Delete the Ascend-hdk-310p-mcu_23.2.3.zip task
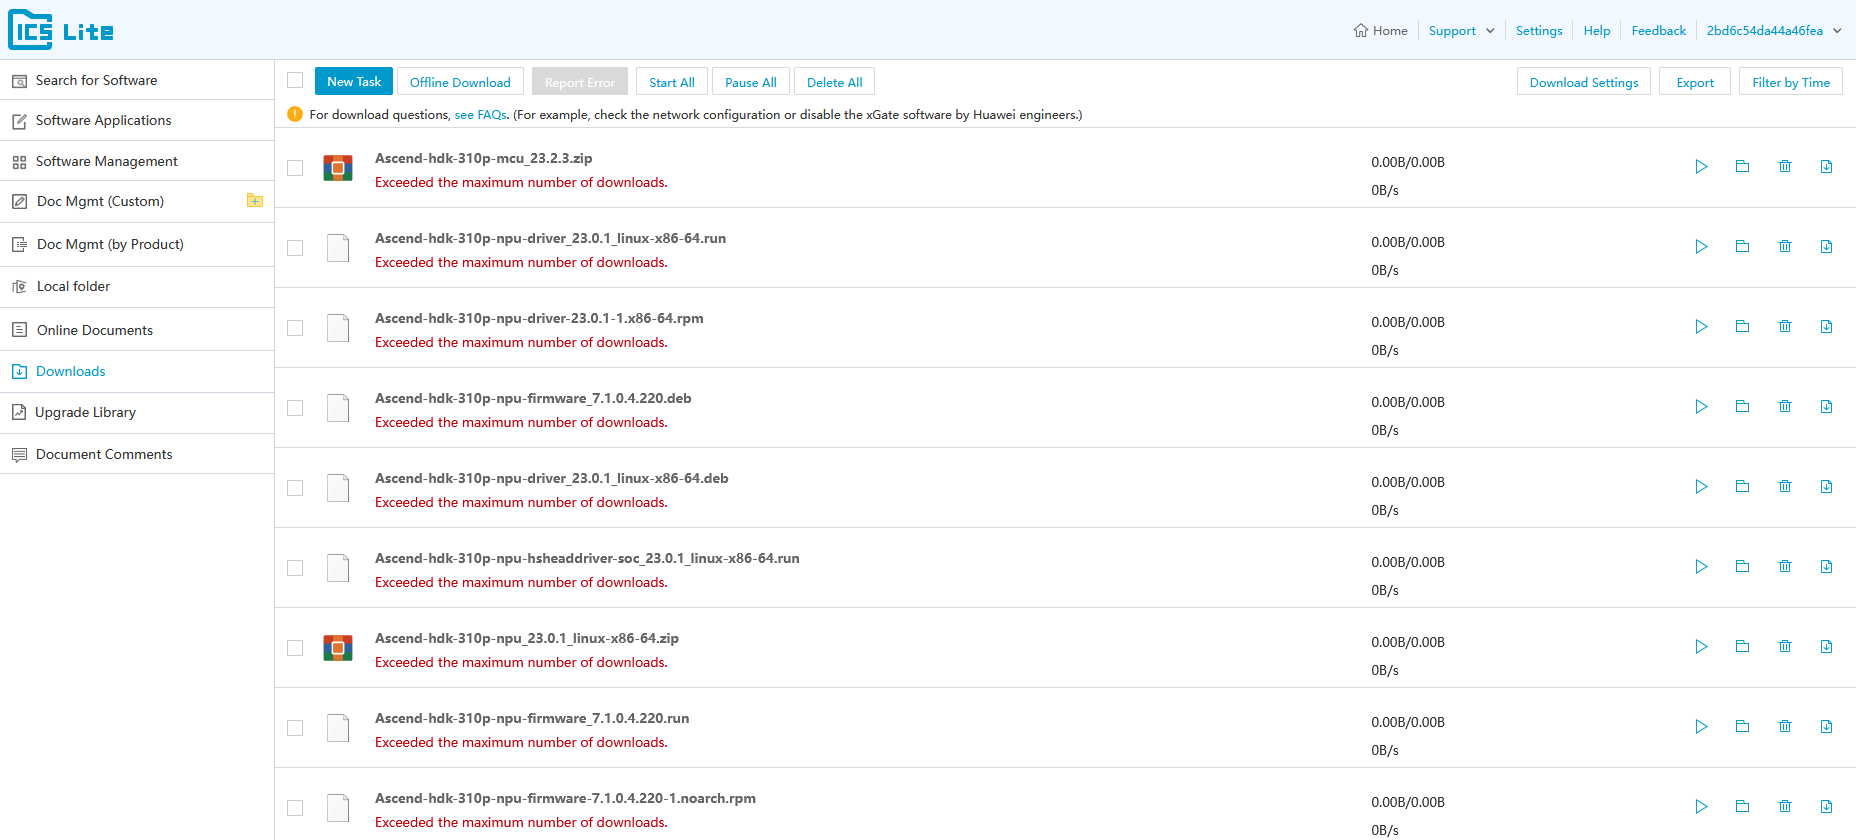The image size is (1856, 840). [1785, 167]
